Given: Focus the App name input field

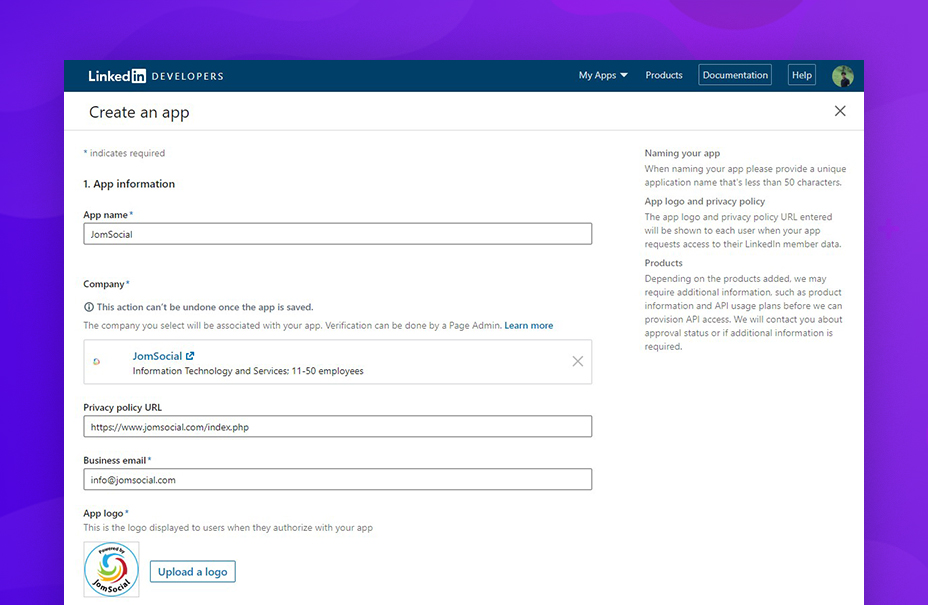Looking at the screenshot, I should click(337, 234).
